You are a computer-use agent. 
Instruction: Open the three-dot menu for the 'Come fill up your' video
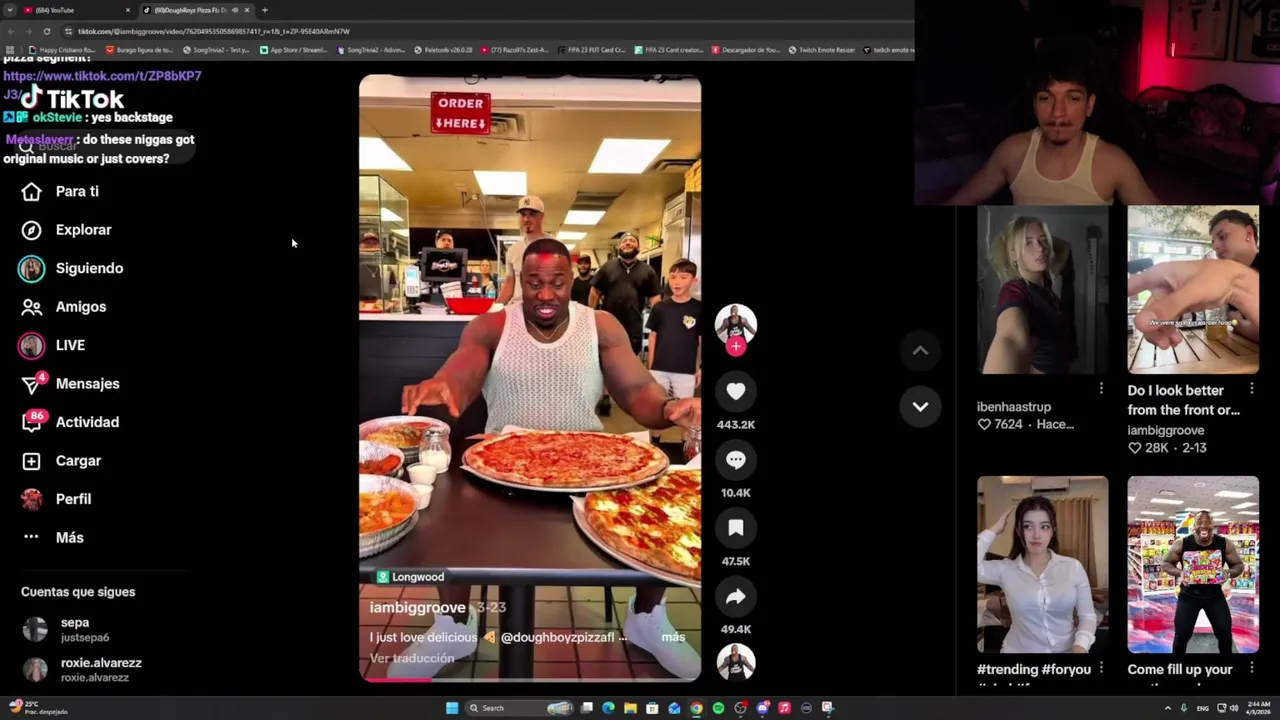(1251, 667)
